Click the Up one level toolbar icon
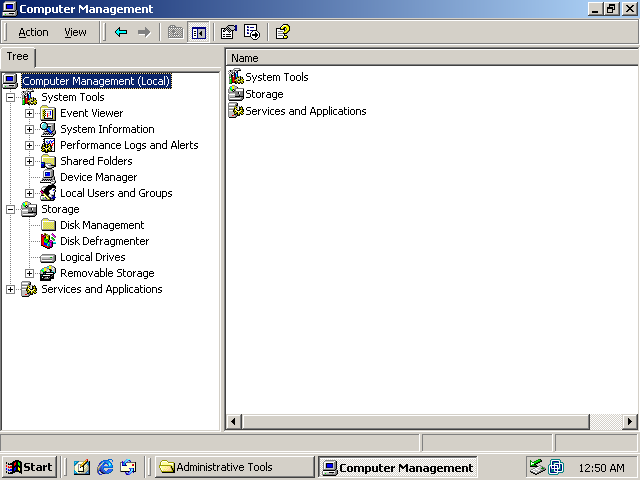This screenshot has height=480, width=640. click(x=176, y=32)
